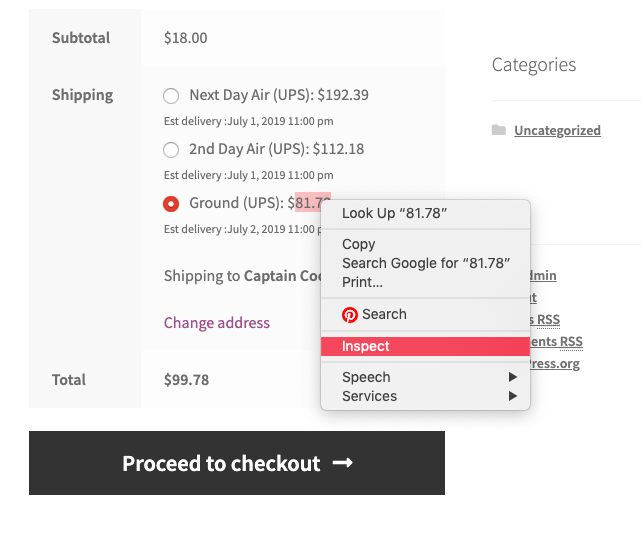The width and height of the screenshot is (641, 545).
Task: Open the Uncategorized category link
Action: pos(557,130)
